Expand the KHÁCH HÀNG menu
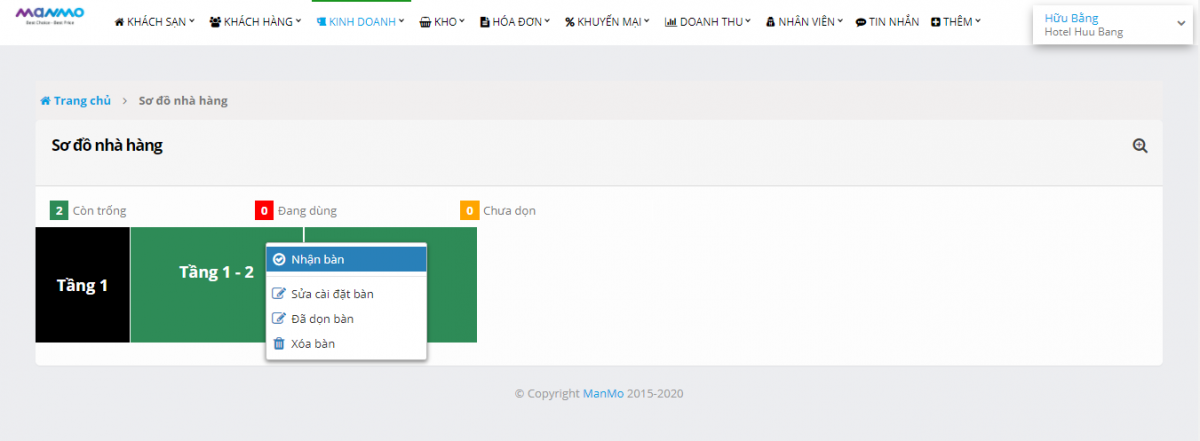Viewport: 1200px width, 441px height. [x=255, y=21]
